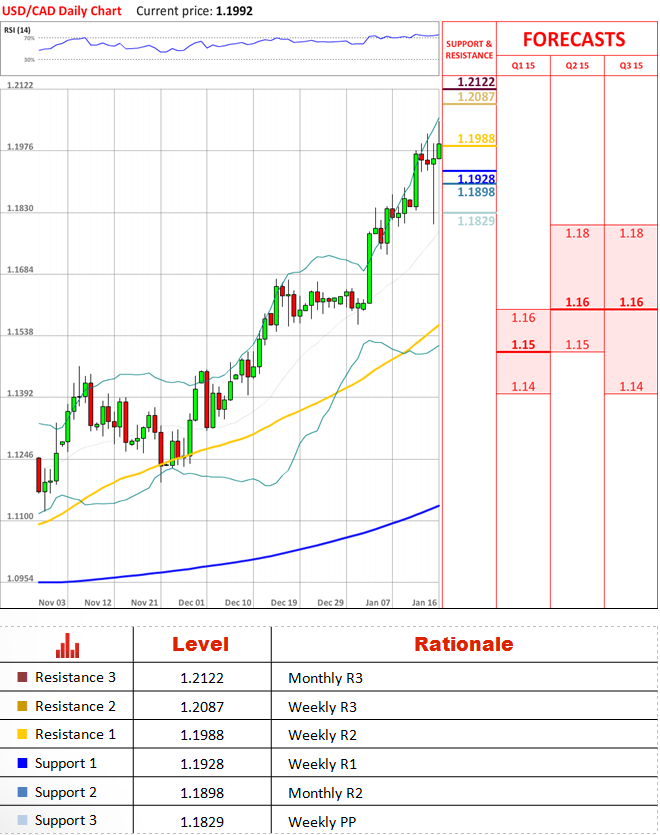The height and width of the screenshot is (835, 660).
Task: Click the 'Current price: 1.1992' label
Action: (194, 11)
